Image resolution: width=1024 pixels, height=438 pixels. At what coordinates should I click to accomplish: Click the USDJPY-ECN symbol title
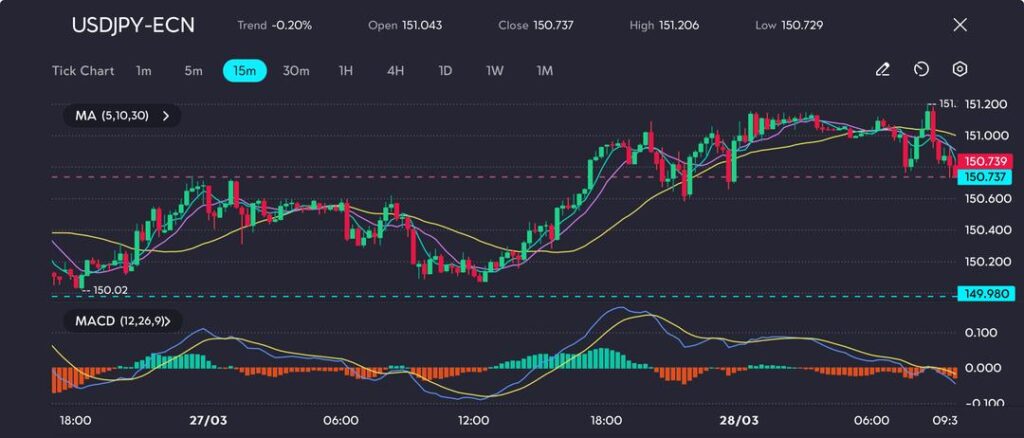[133, 25]
